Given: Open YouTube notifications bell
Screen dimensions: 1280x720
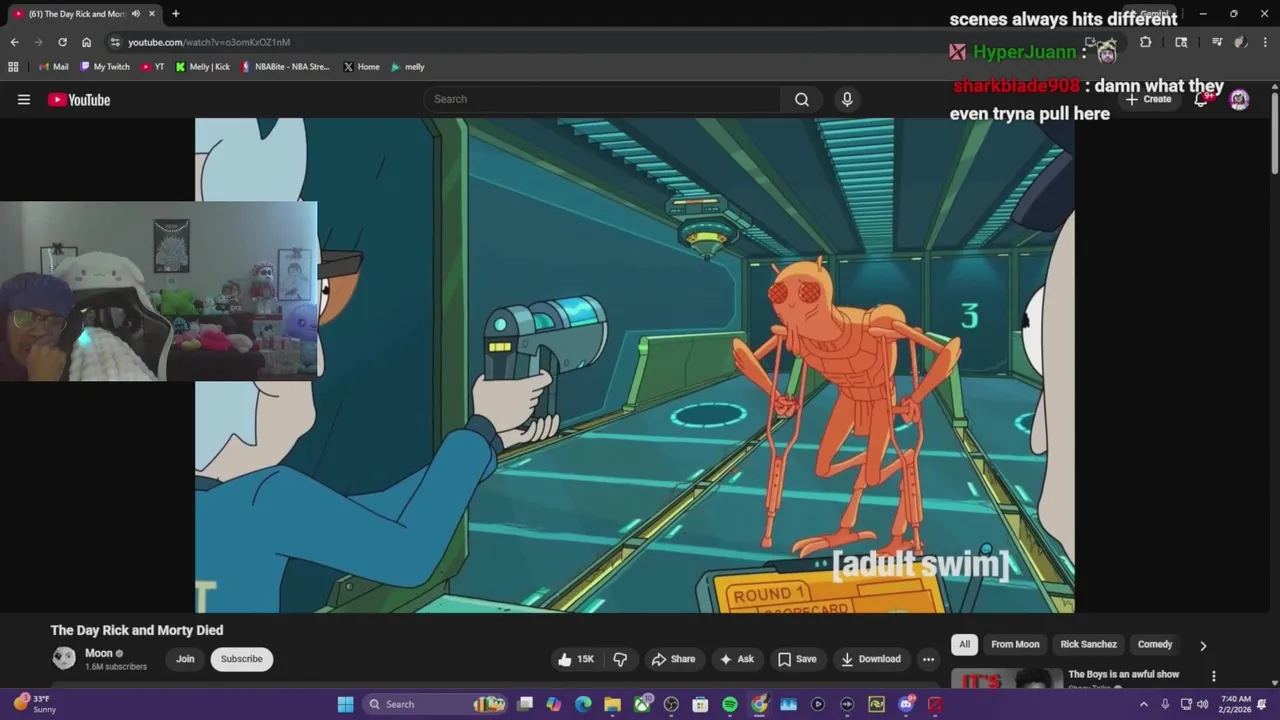Looking at the screenshot, I should click(x=1201, y=99).
